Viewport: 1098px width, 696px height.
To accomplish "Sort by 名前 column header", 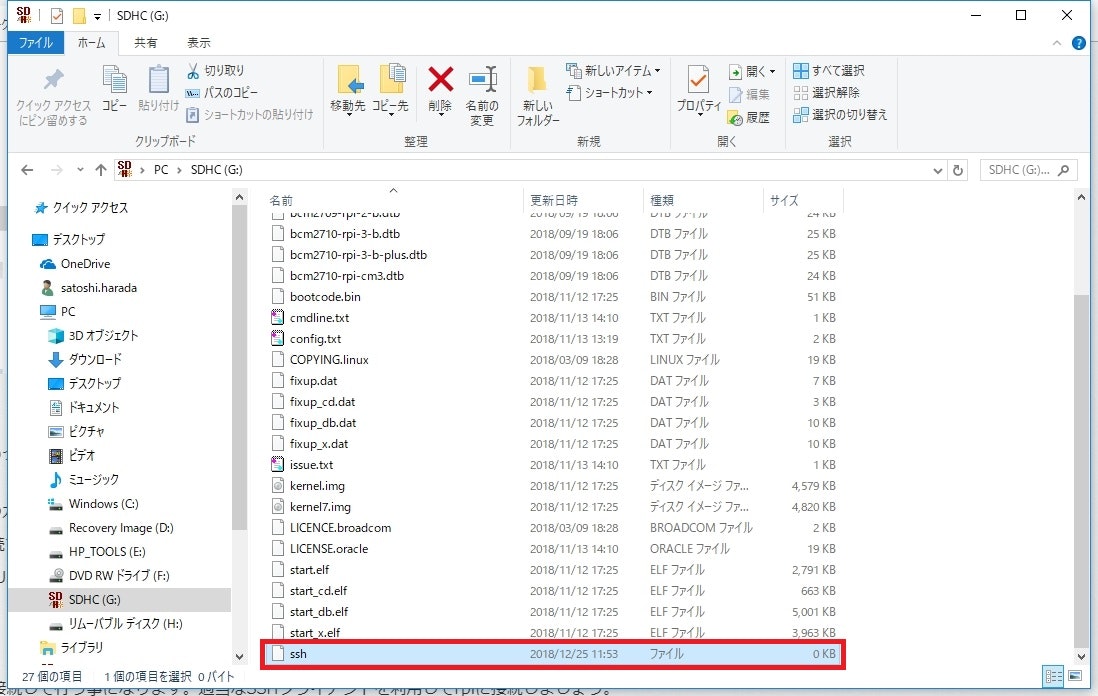I will tap(282, 200).
